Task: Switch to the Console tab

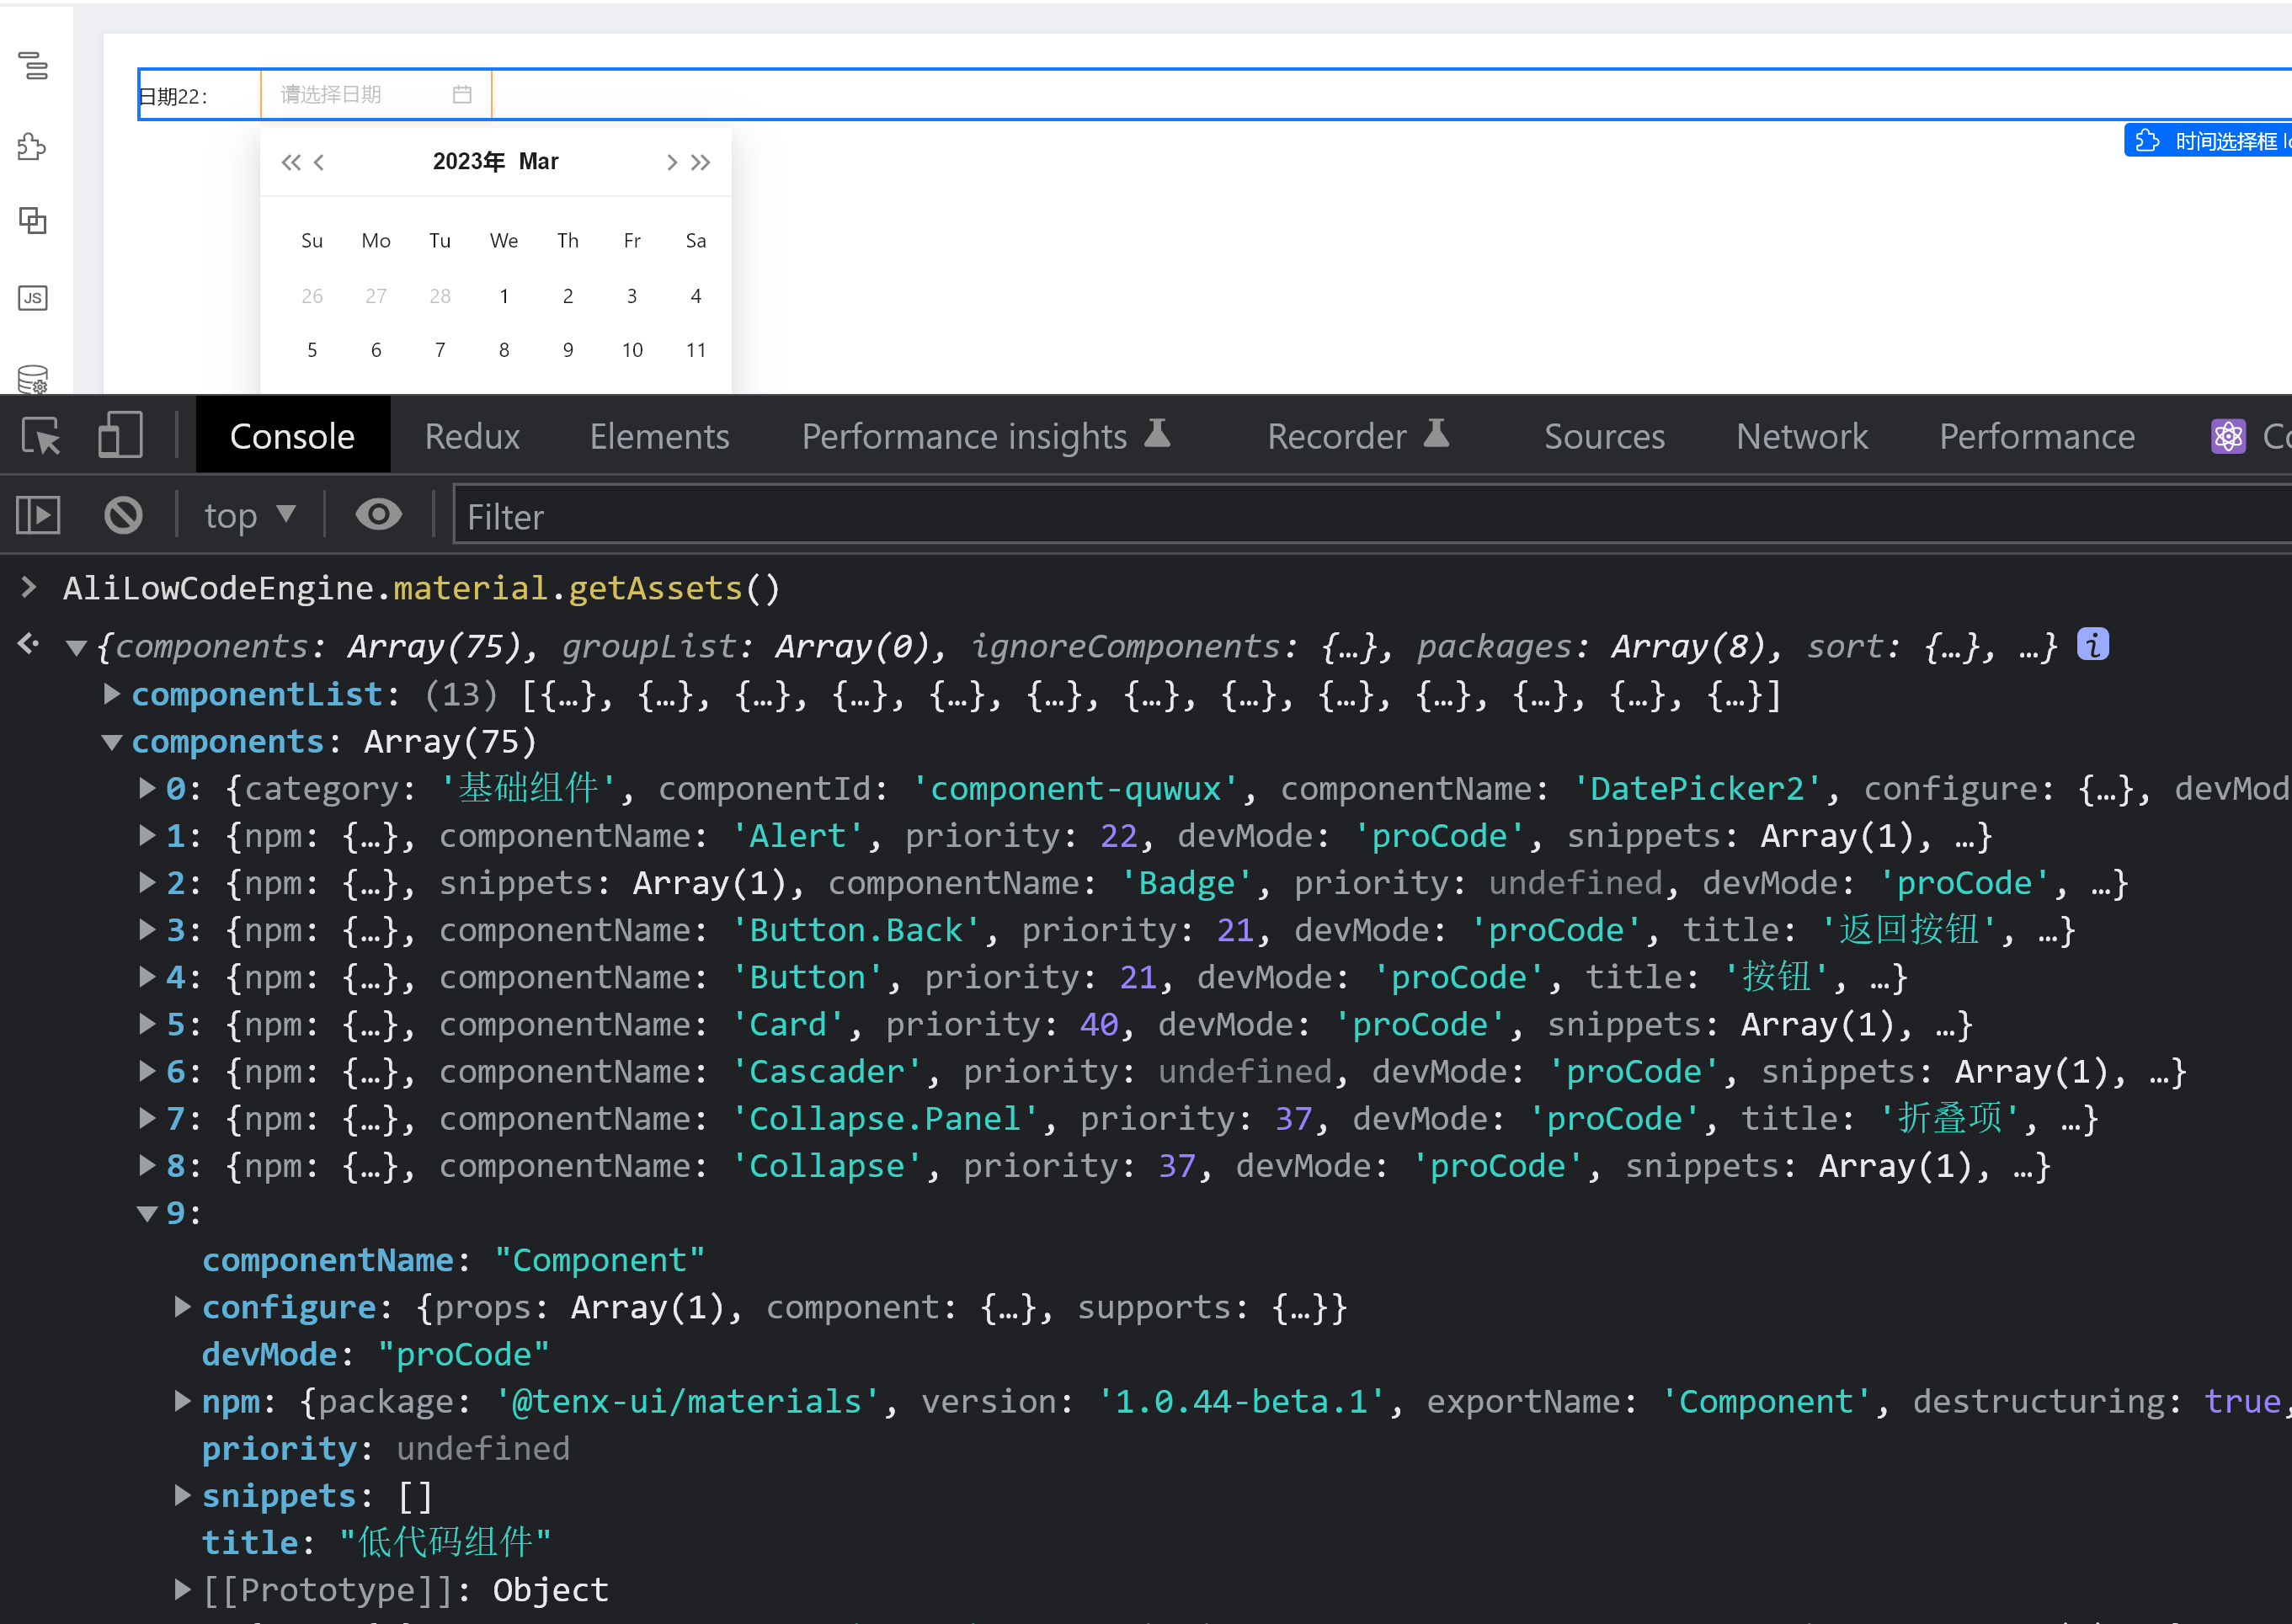Action: 292,436
